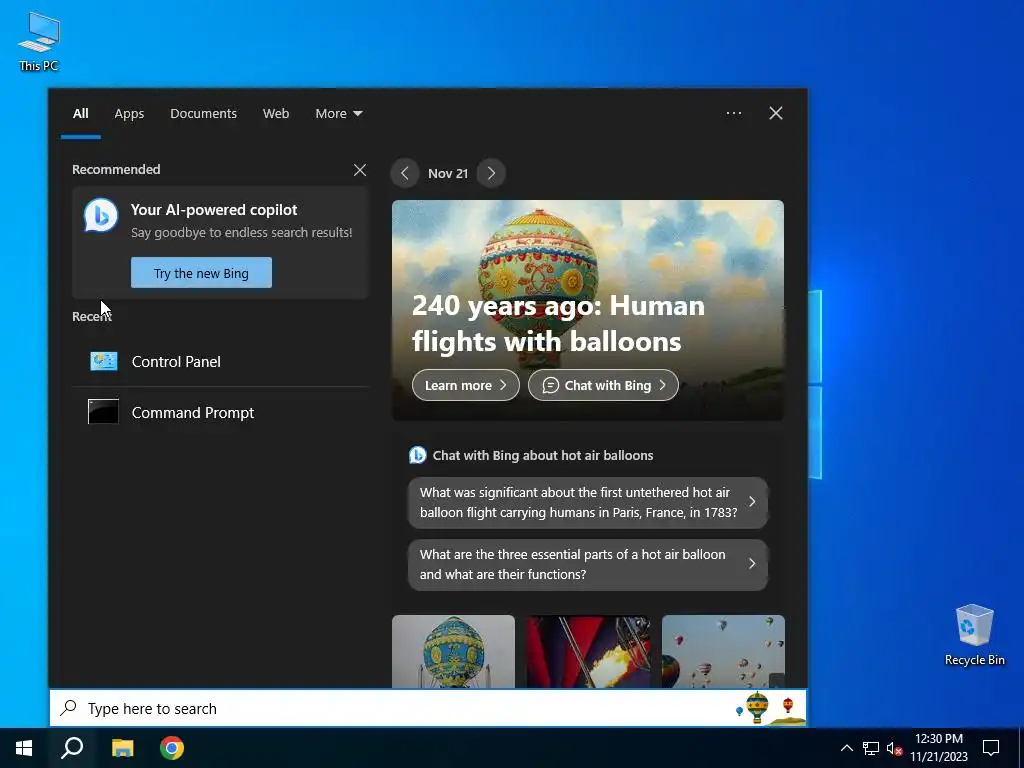The width and height of the screenshot is (1024, 768).
Task: Open the Command Prompt recent item
Action: click(x=220, y=412)
